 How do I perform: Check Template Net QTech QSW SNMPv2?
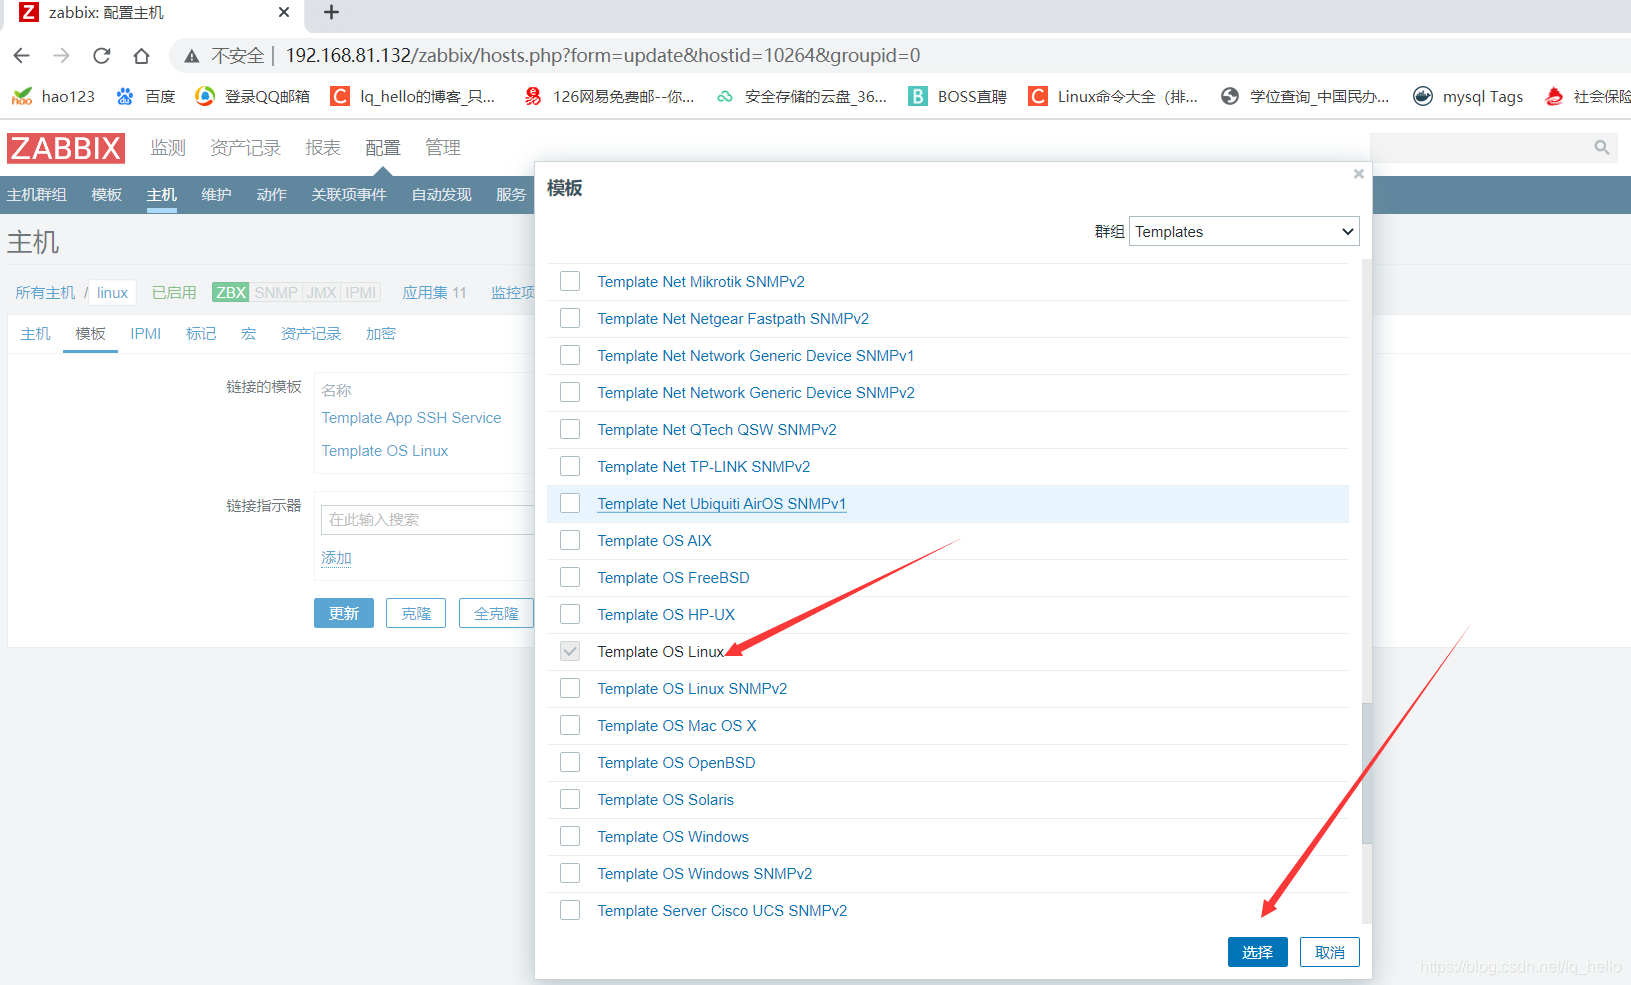pyautogui.click(x=570, y=429)
